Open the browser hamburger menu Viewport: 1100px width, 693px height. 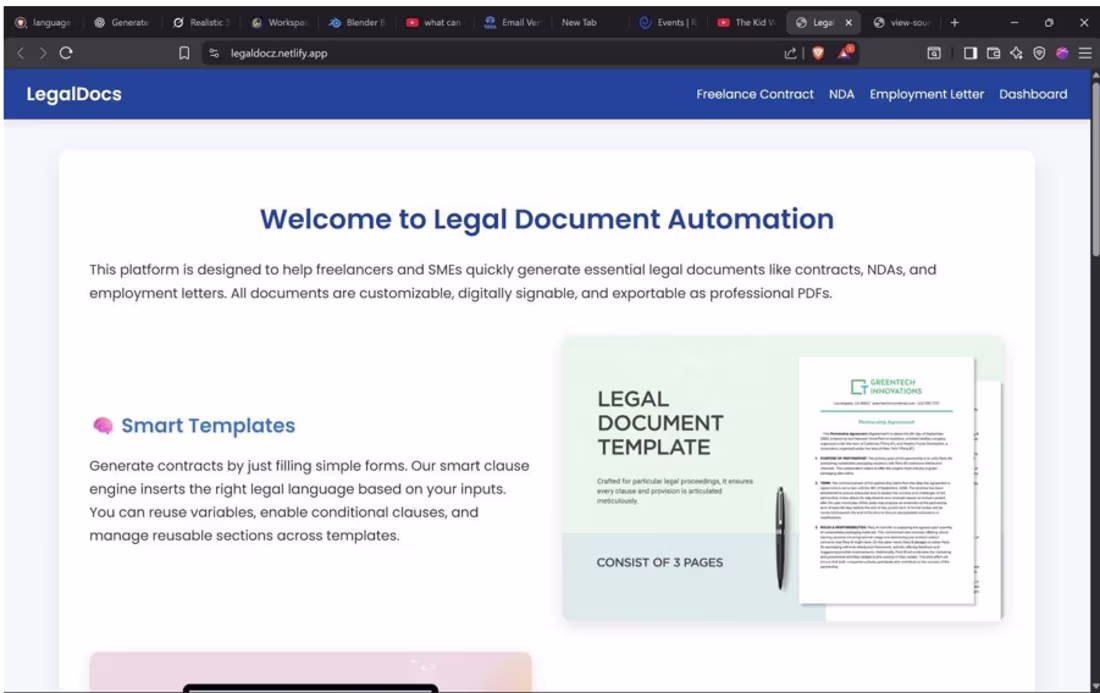pyautogui.click(x=1085, y=53)
